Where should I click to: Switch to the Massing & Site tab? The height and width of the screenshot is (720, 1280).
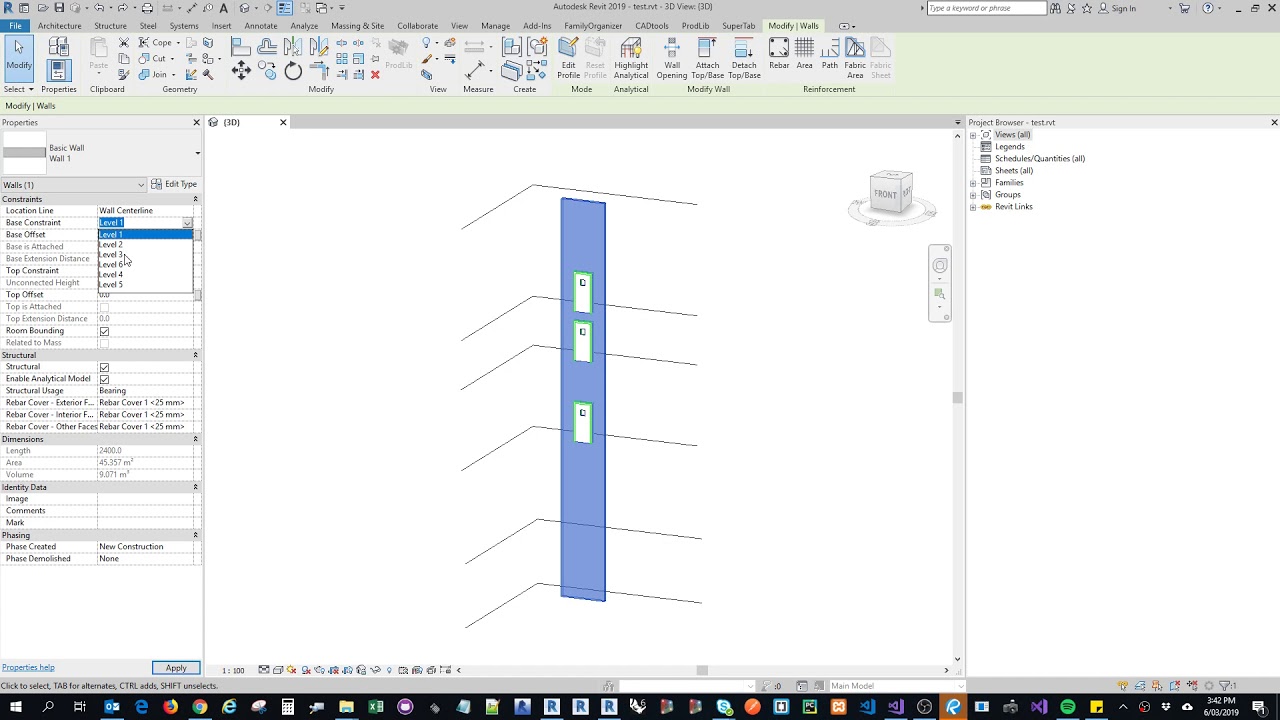pyautogui.click(x=357, y=26)
